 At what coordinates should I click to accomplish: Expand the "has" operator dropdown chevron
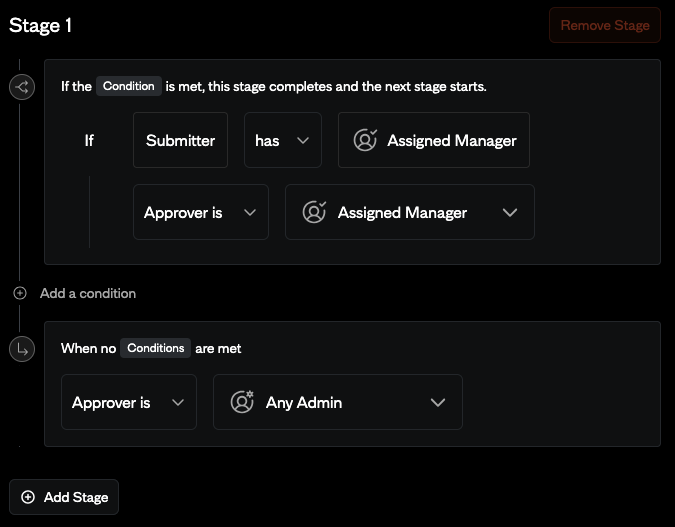(x=302, y=141)
